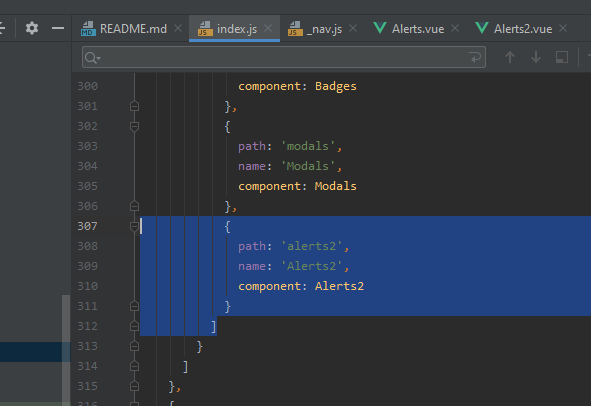Collapse fold marker at line 312

coord(134,326)
